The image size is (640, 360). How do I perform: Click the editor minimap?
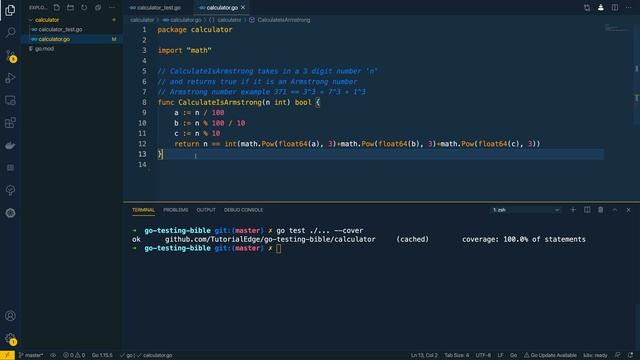(x=617, y=29)
